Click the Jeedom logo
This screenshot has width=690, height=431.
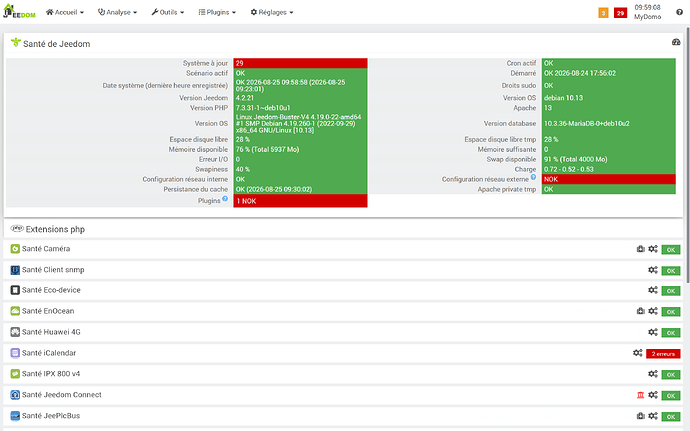[19, 11]
